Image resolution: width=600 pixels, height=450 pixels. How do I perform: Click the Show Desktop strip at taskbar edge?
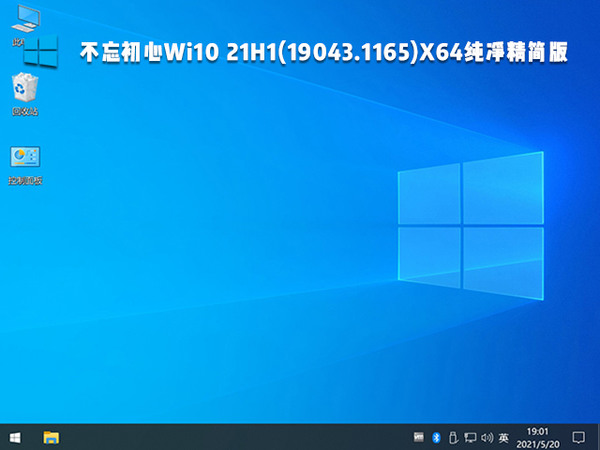click(x=598, y=437)
